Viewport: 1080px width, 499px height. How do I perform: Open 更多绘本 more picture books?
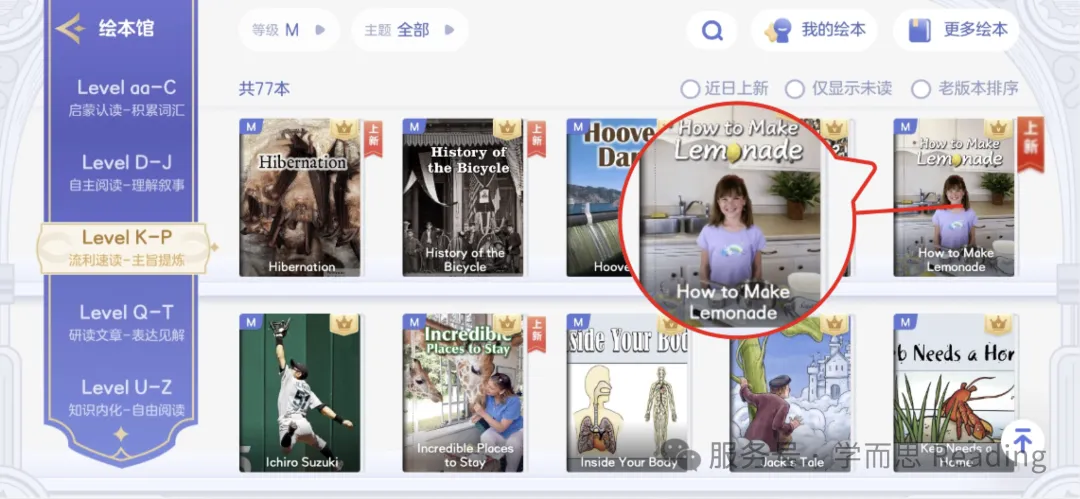[x=956, y=30]
